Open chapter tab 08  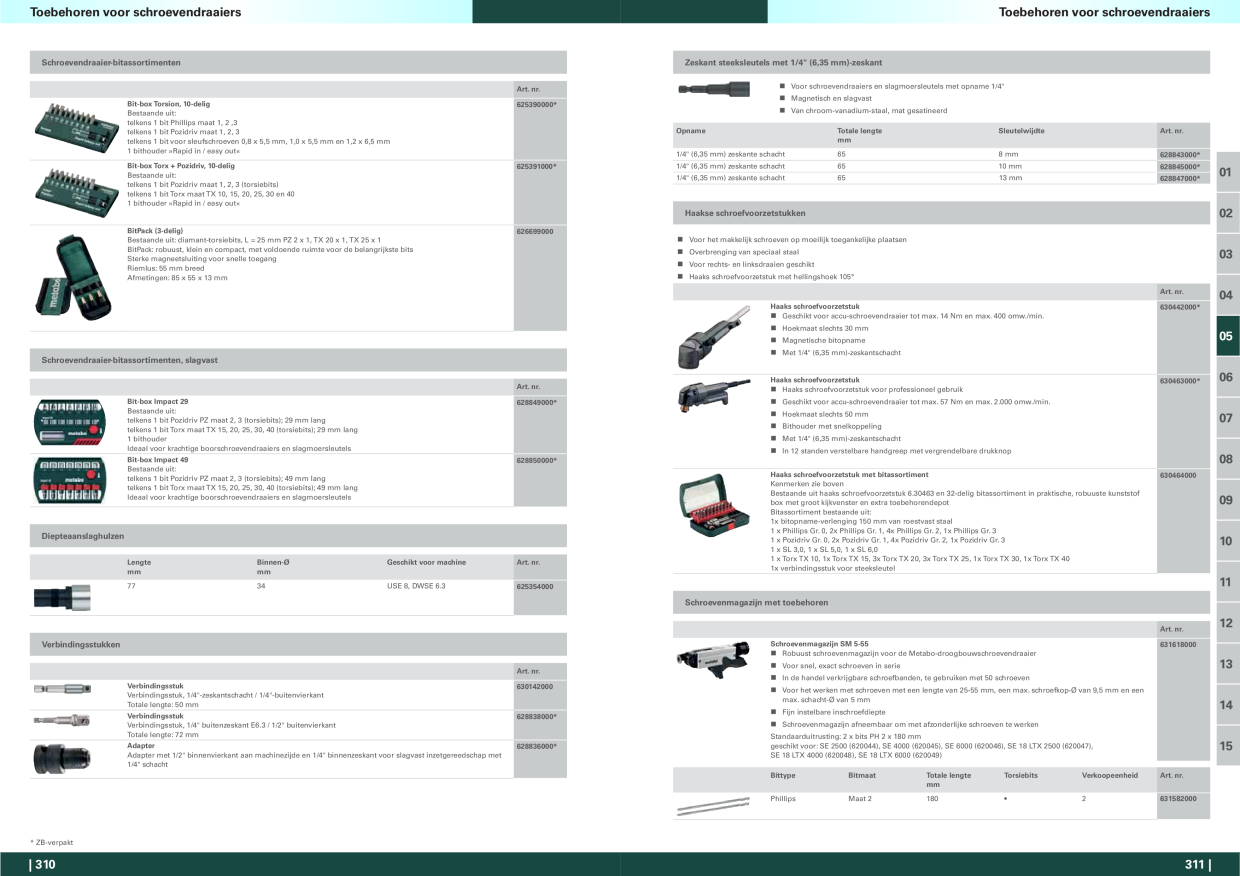(1226, 459)
